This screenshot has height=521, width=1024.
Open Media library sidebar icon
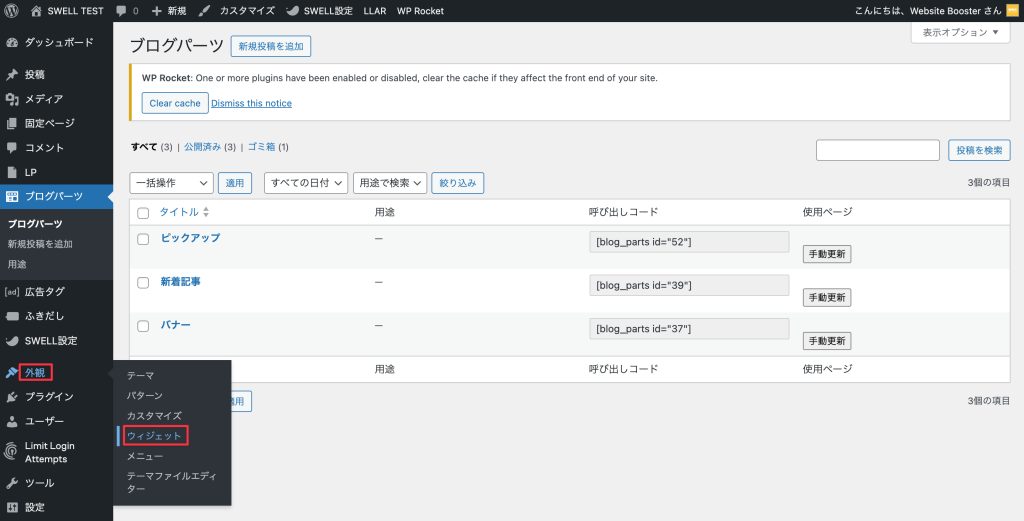tap(12, 99)
